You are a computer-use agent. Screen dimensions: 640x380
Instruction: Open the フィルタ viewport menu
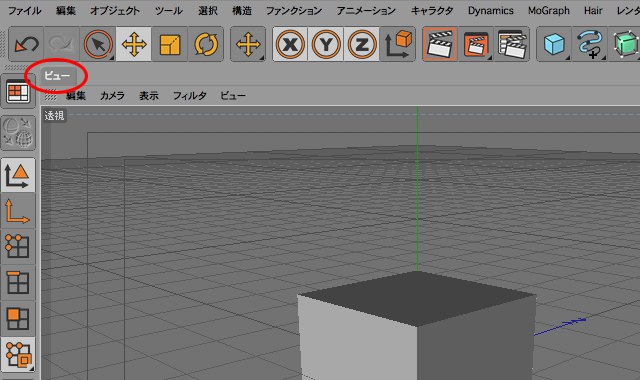[190, 96]
